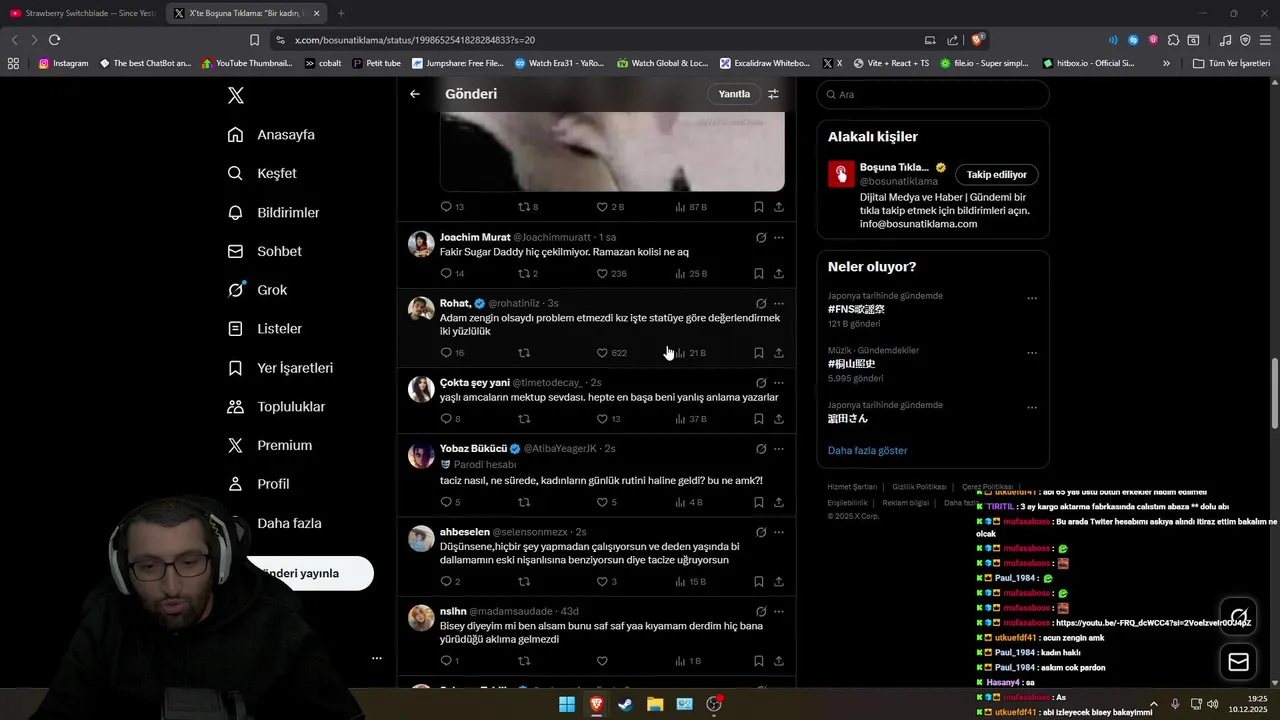1280x720 pixels.
Task: Click the Yanıtla reply button
Action: pyautogui.click(x=734, y=94)
